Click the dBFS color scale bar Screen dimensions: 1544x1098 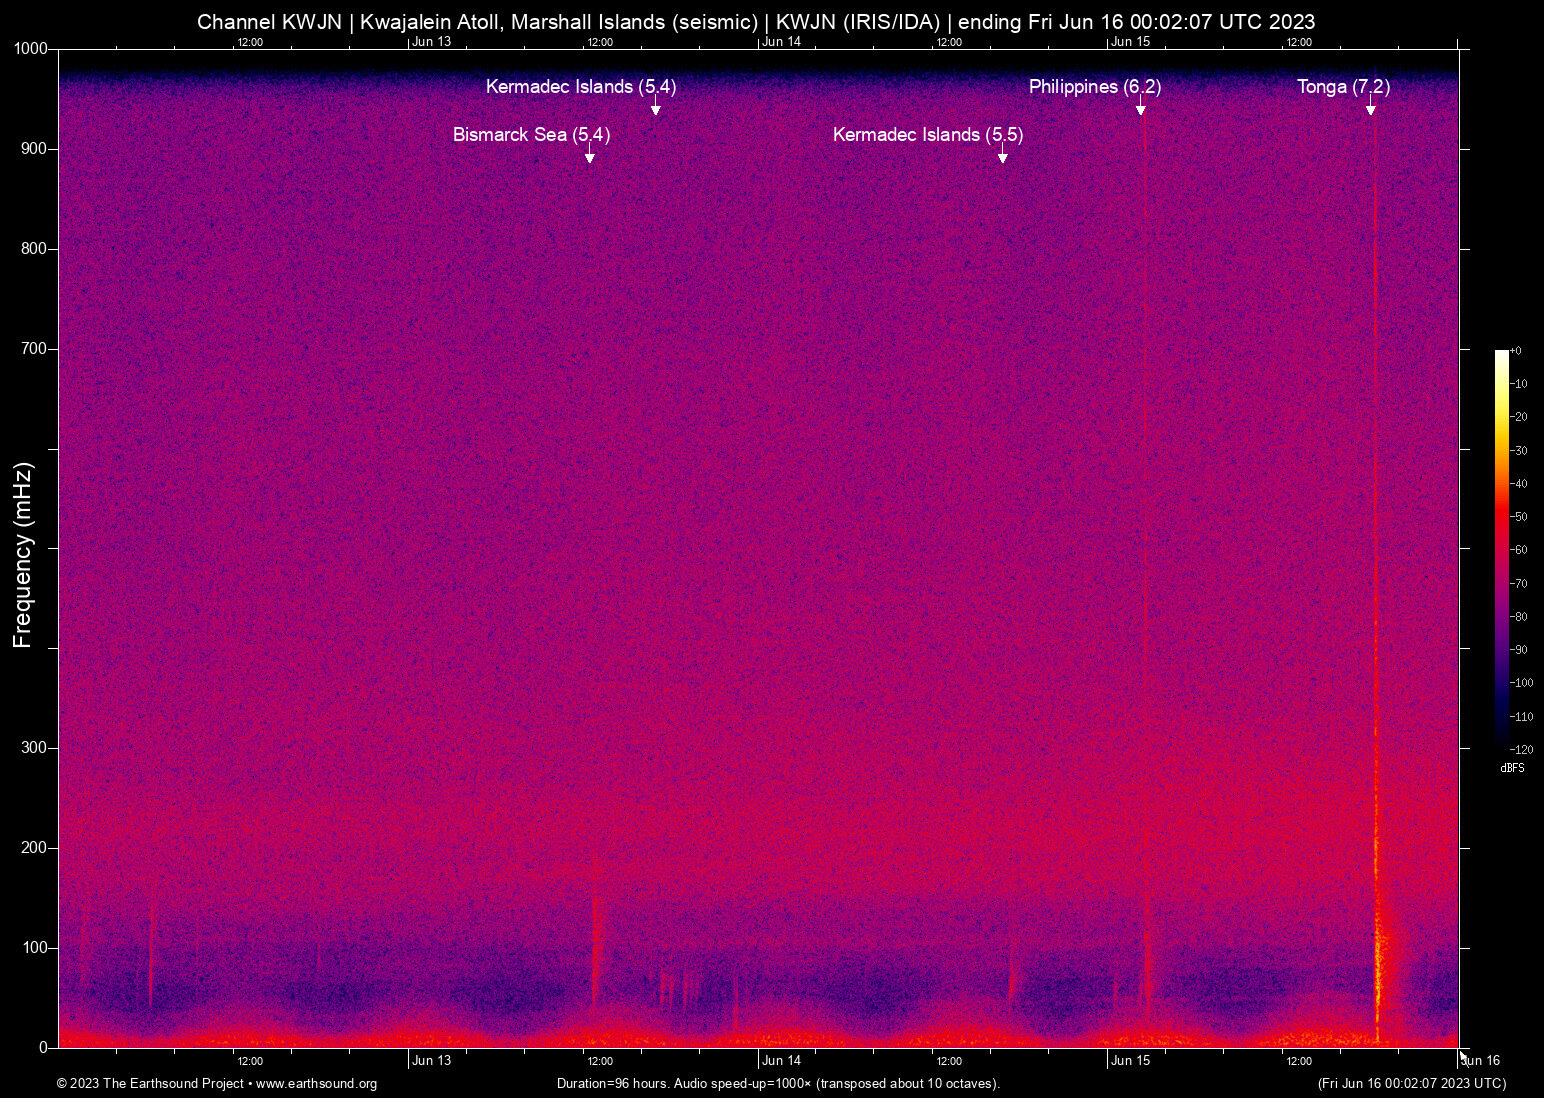point(1501,548)
